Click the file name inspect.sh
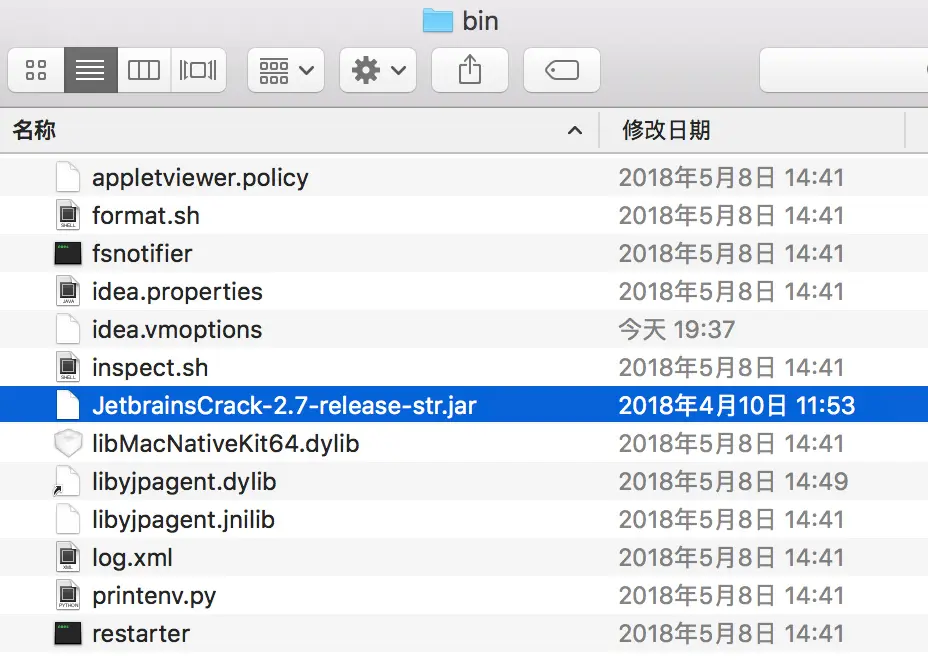The width and height of the screenshot is (928, 668). [x=150, y=367]
